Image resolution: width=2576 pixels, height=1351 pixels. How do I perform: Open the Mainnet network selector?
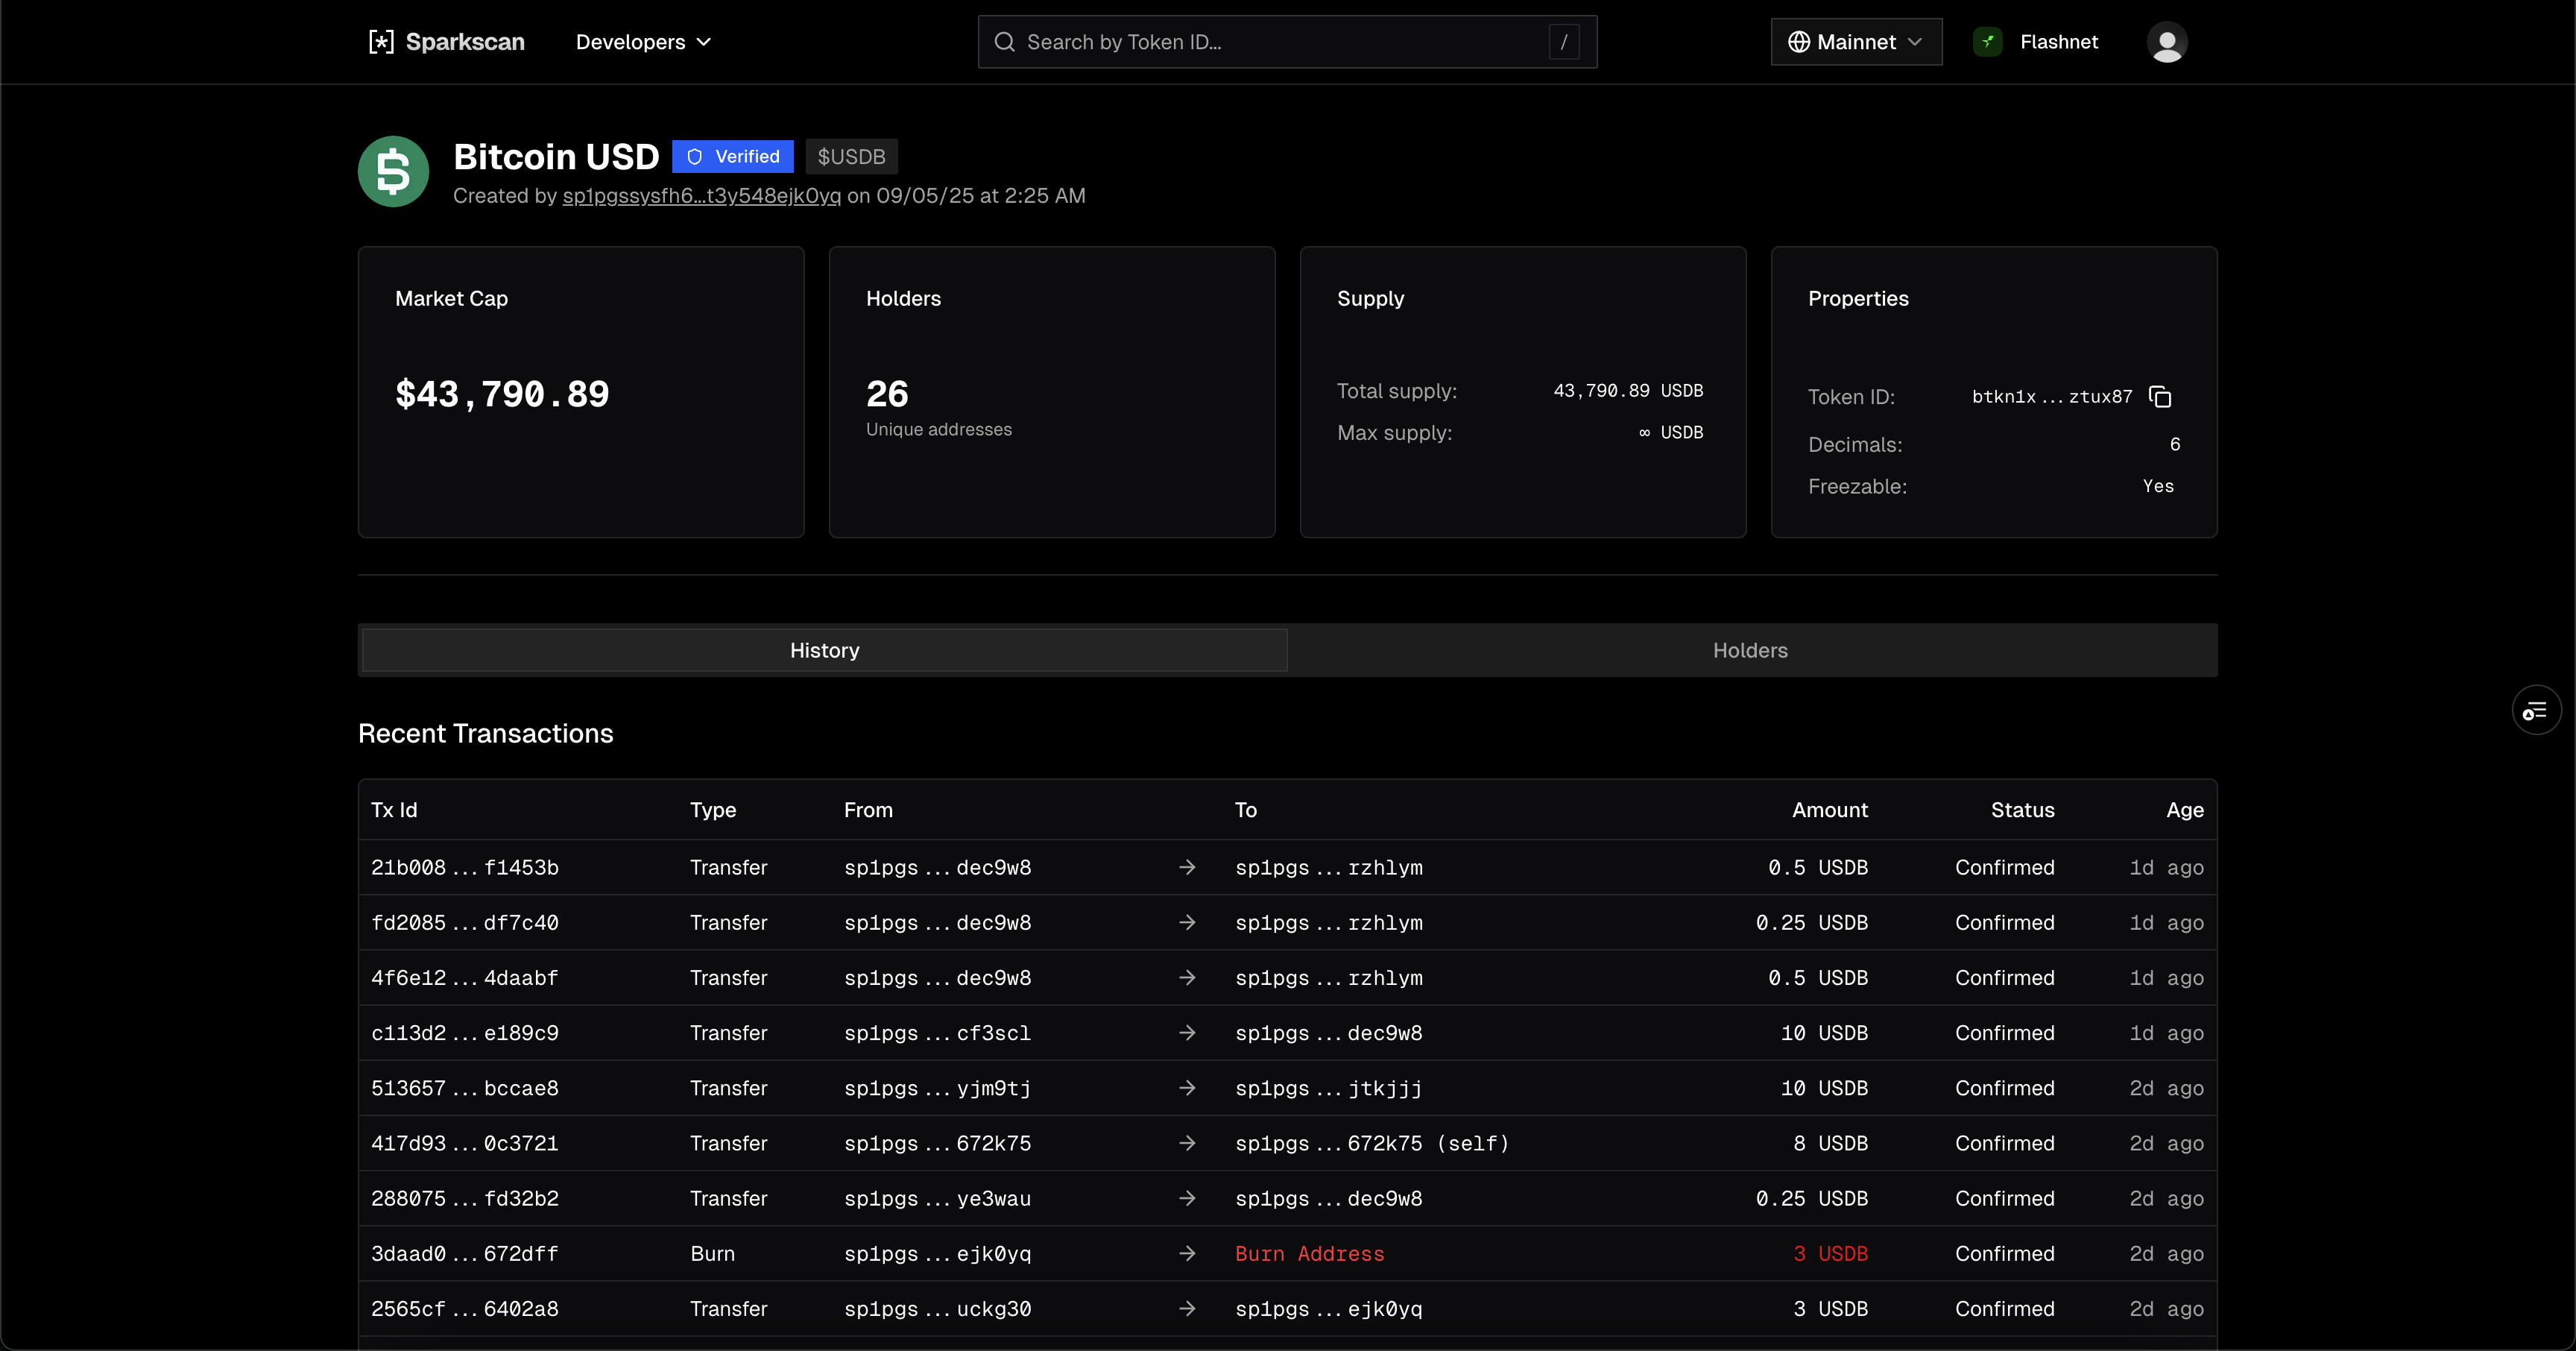click(1856, 42)
